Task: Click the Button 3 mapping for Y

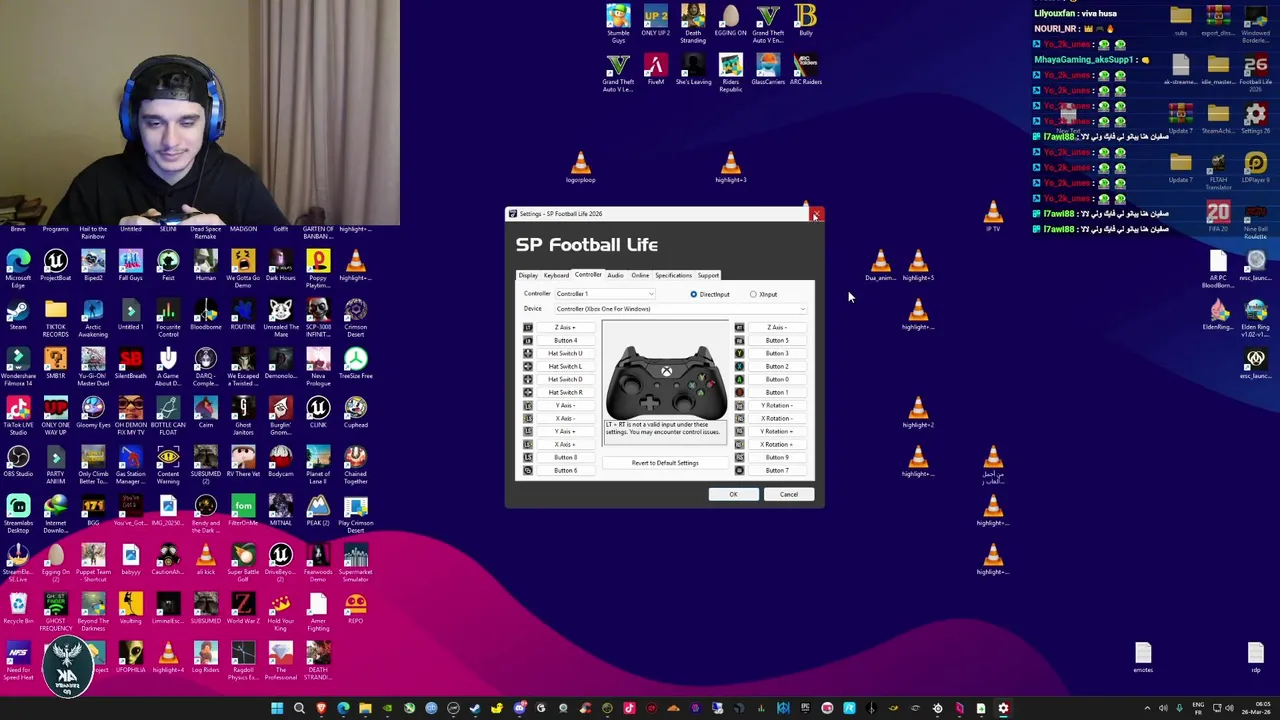Action: tap(776, 353)
